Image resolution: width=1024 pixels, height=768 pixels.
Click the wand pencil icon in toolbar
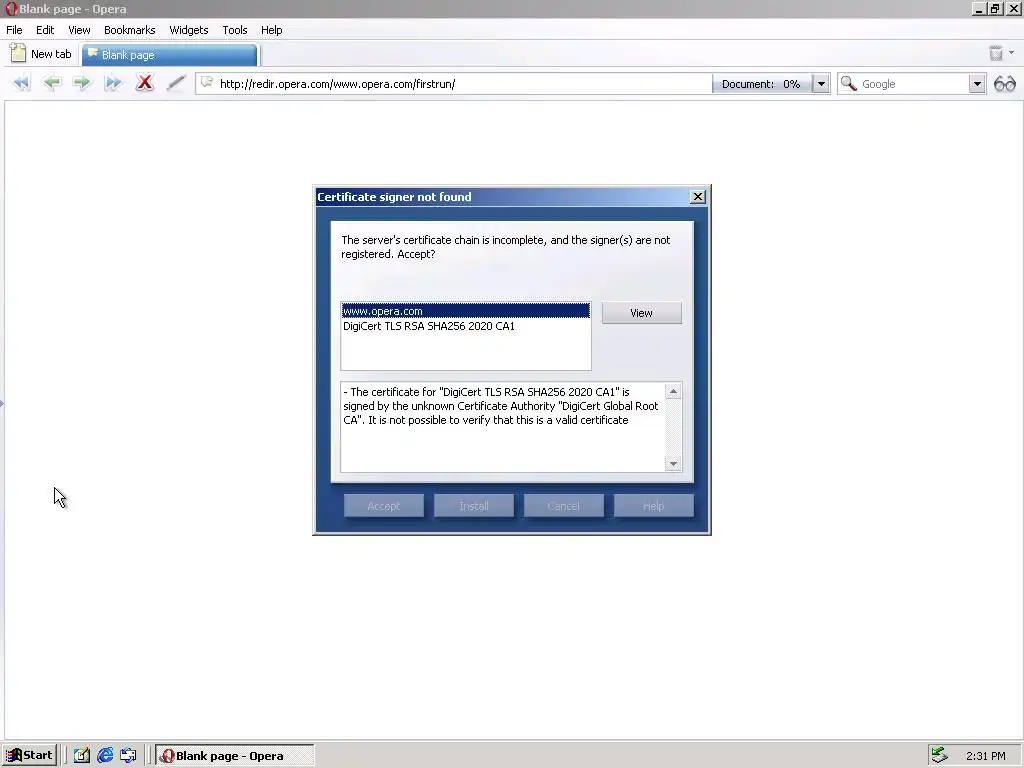pyautogui.click(x=176, y=83)
